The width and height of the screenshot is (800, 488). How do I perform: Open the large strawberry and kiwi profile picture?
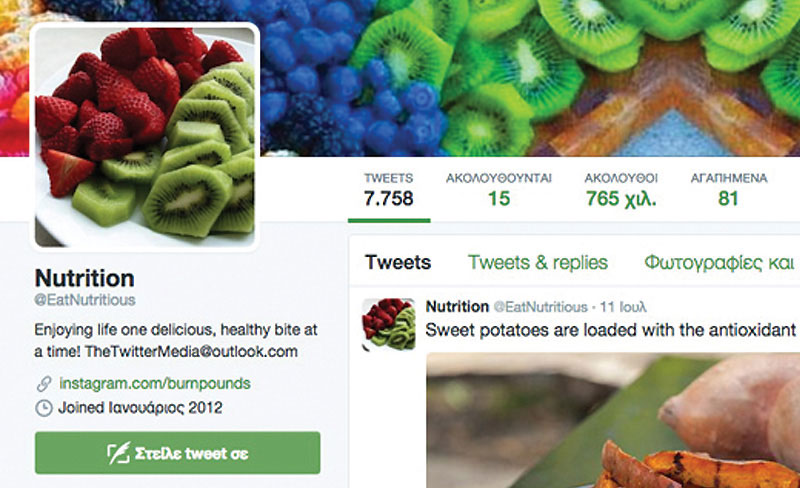click(x=145, y=137)
